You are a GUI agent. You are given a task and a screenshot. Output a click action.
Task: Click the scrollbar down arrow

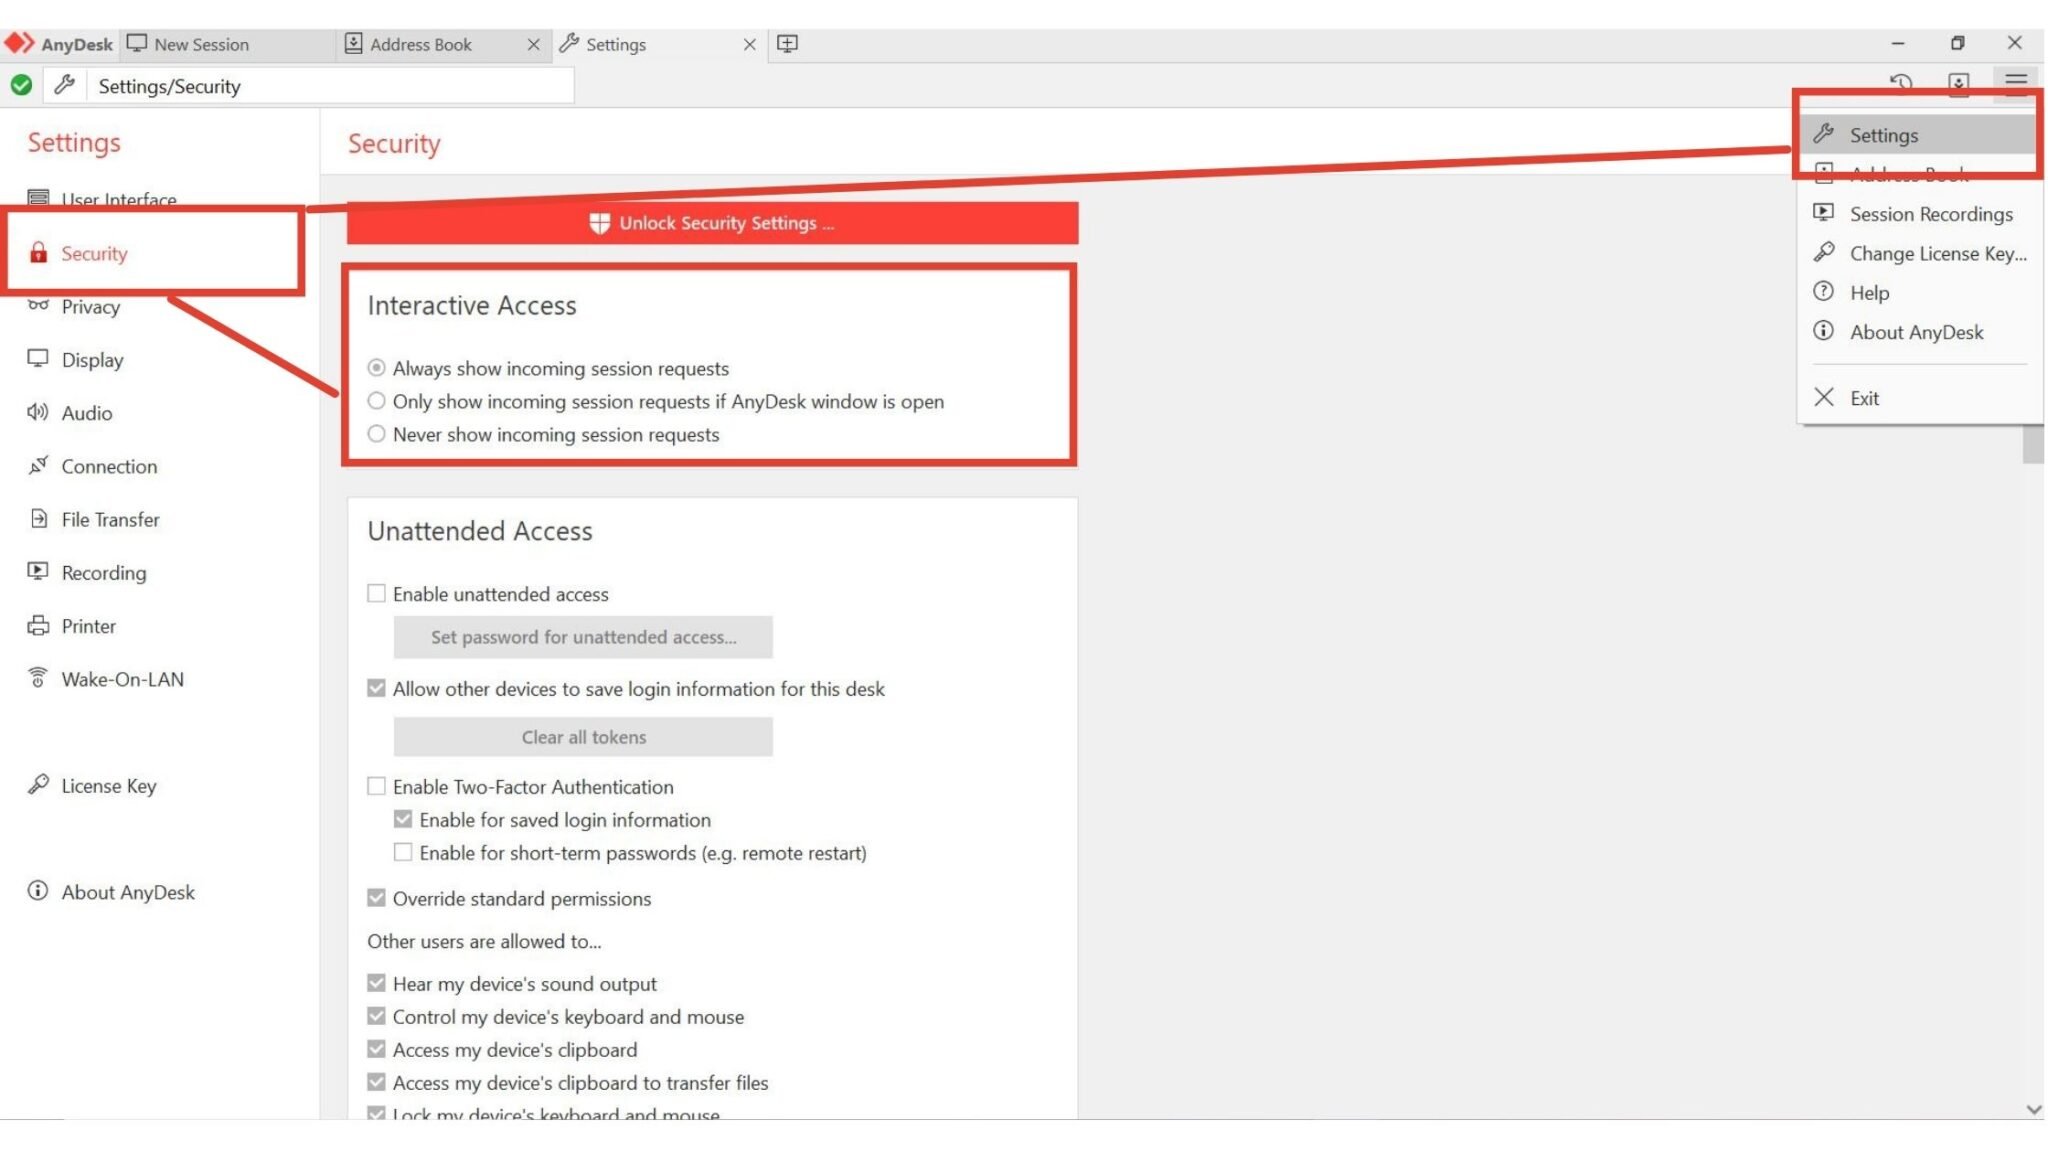(2033, 1108)
